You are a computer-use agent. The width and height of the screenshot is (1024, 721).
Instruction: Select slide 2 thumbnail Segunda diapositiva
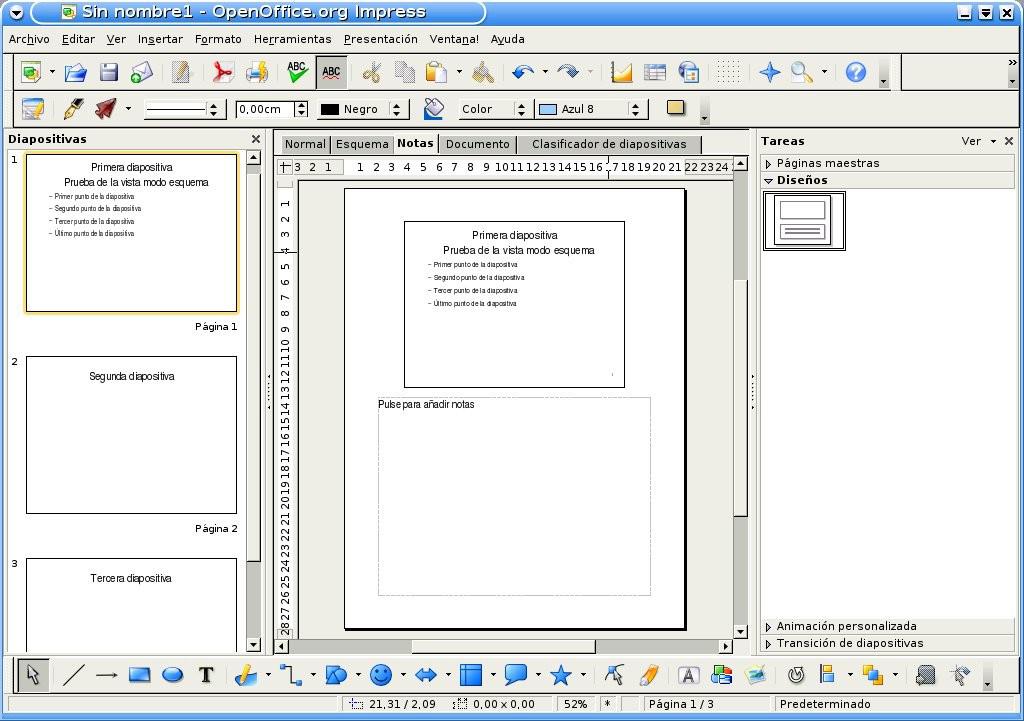(x=131, y=435)
